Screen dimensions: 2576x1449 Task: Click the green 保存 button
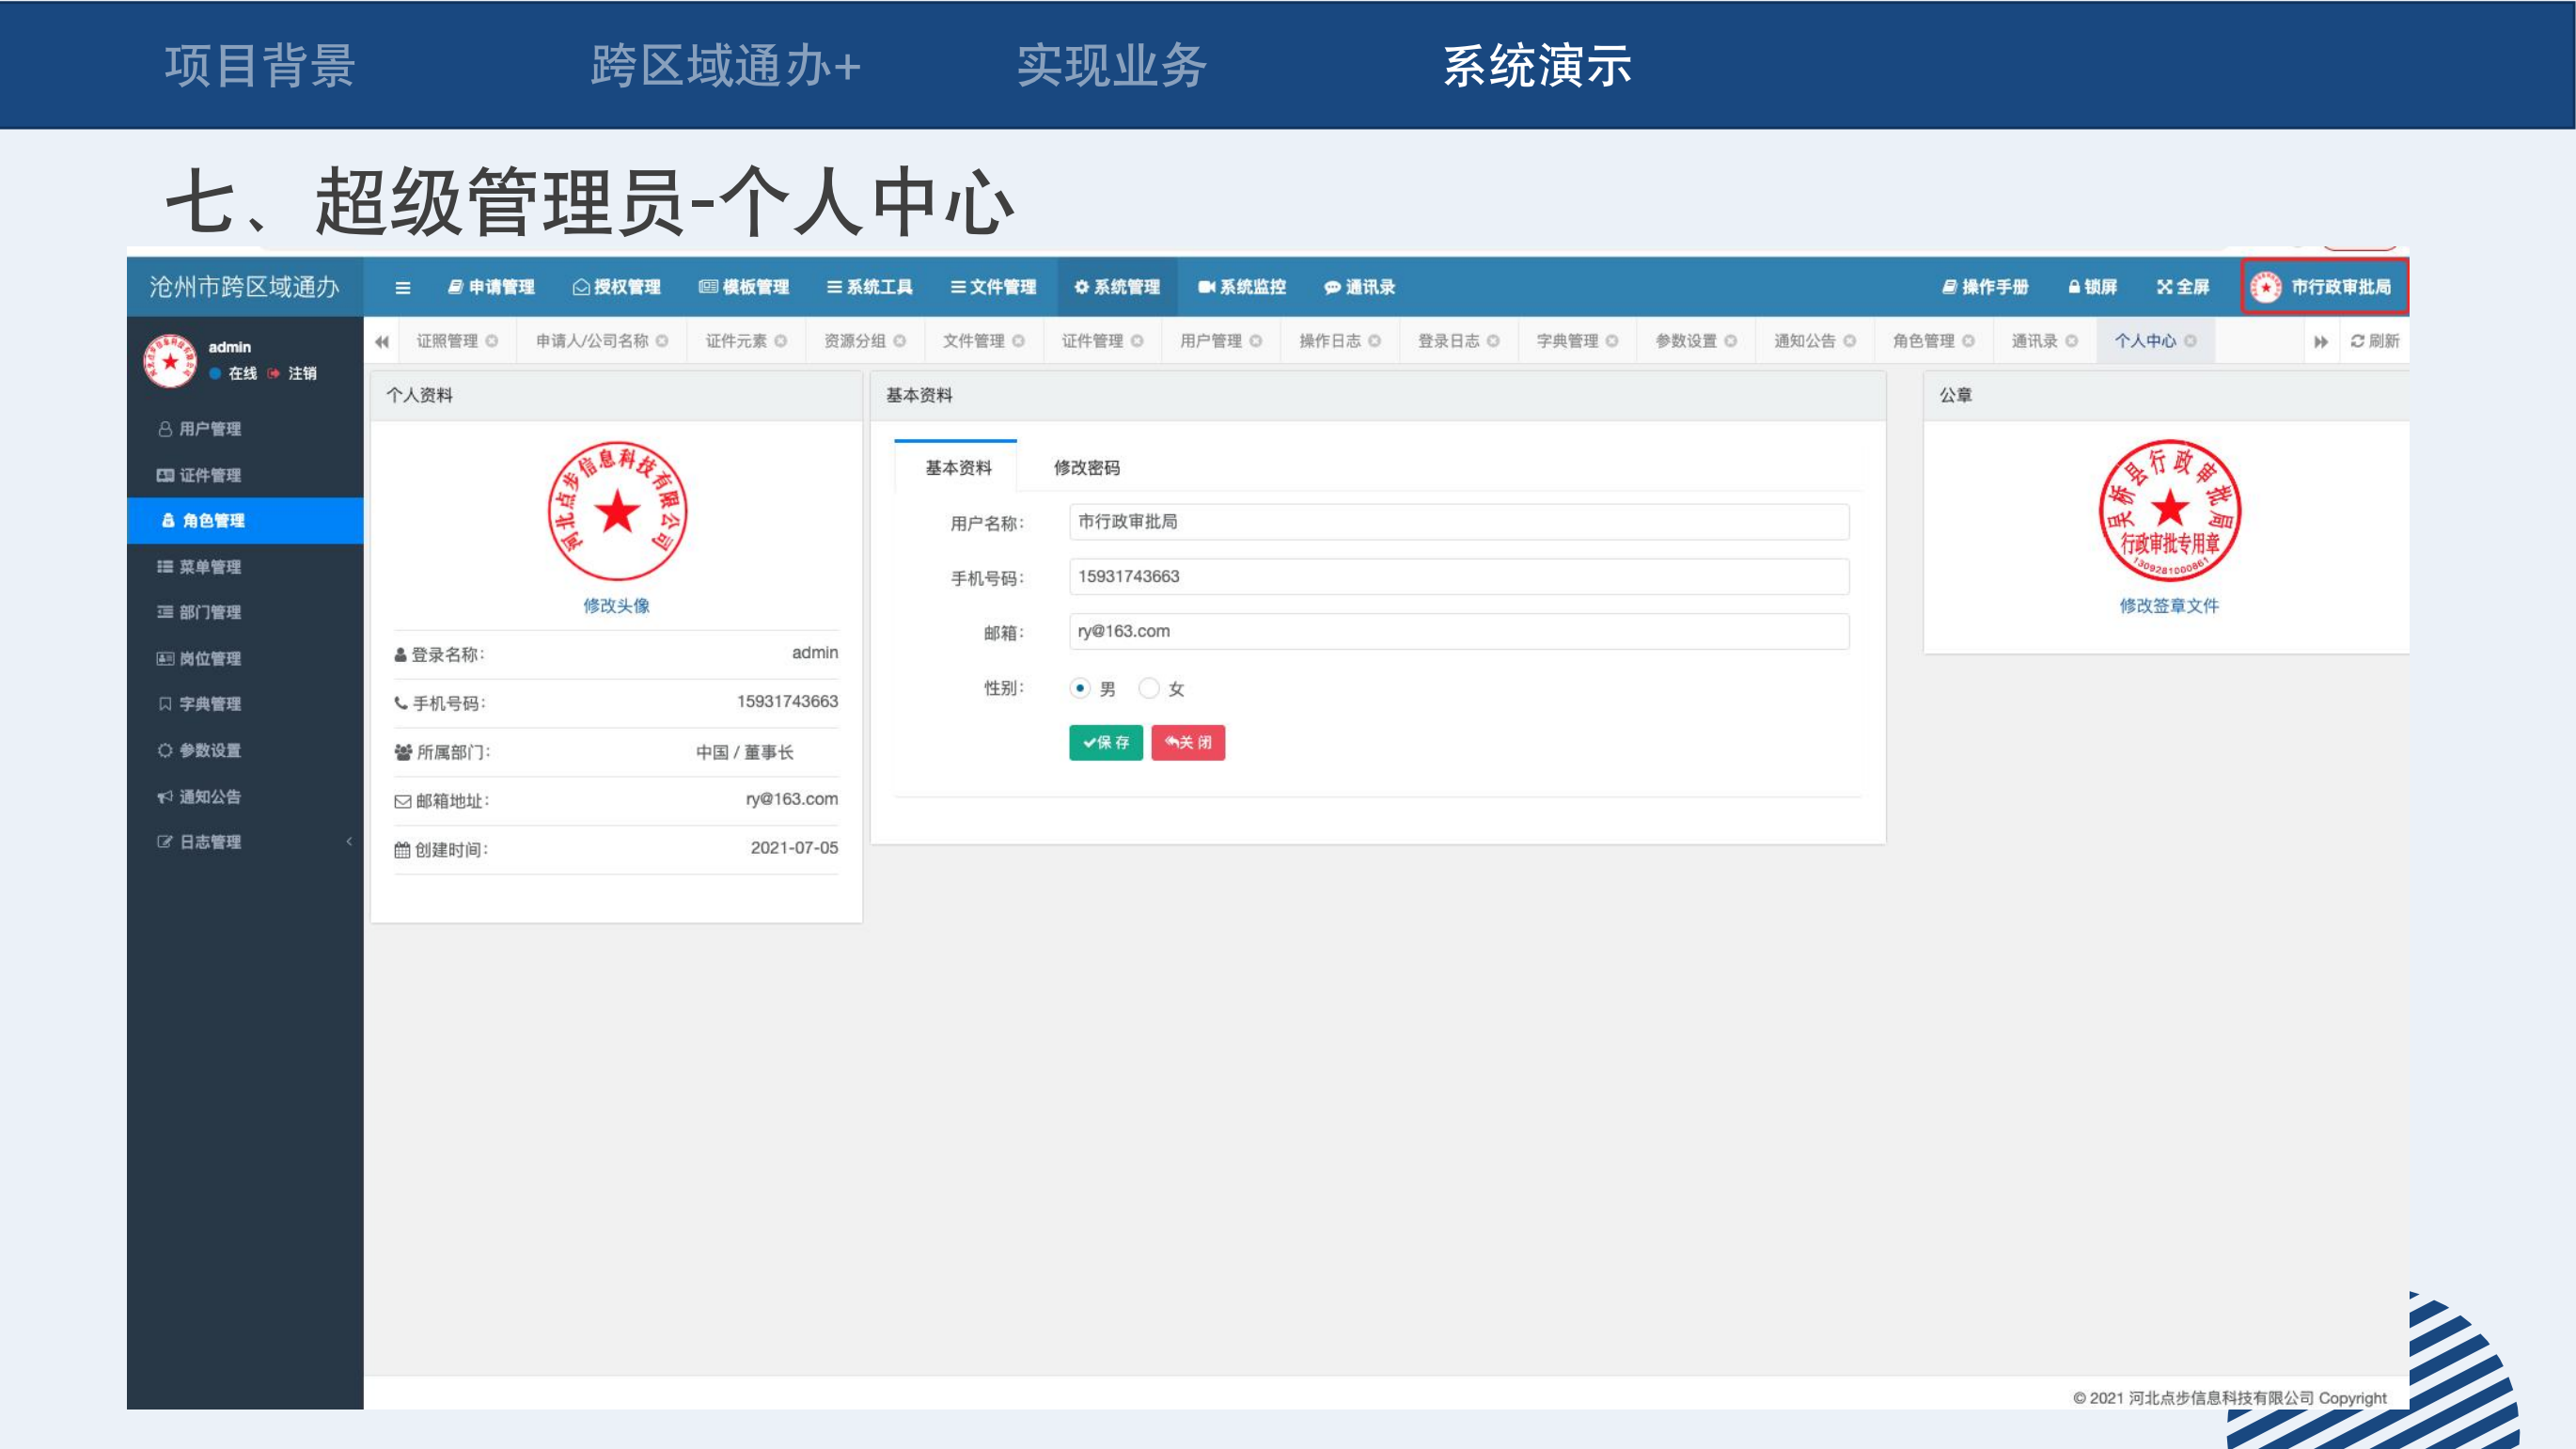pyautogui.click(x=1105, y=742)
